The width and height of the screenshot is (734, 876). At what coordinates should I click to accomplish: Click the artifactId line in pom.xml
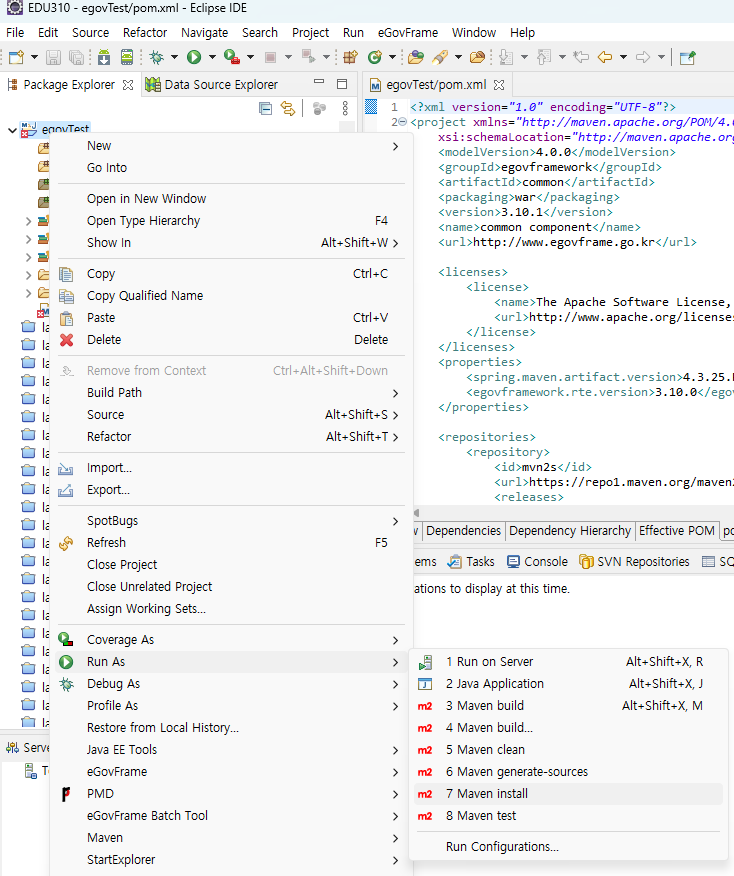546,182
